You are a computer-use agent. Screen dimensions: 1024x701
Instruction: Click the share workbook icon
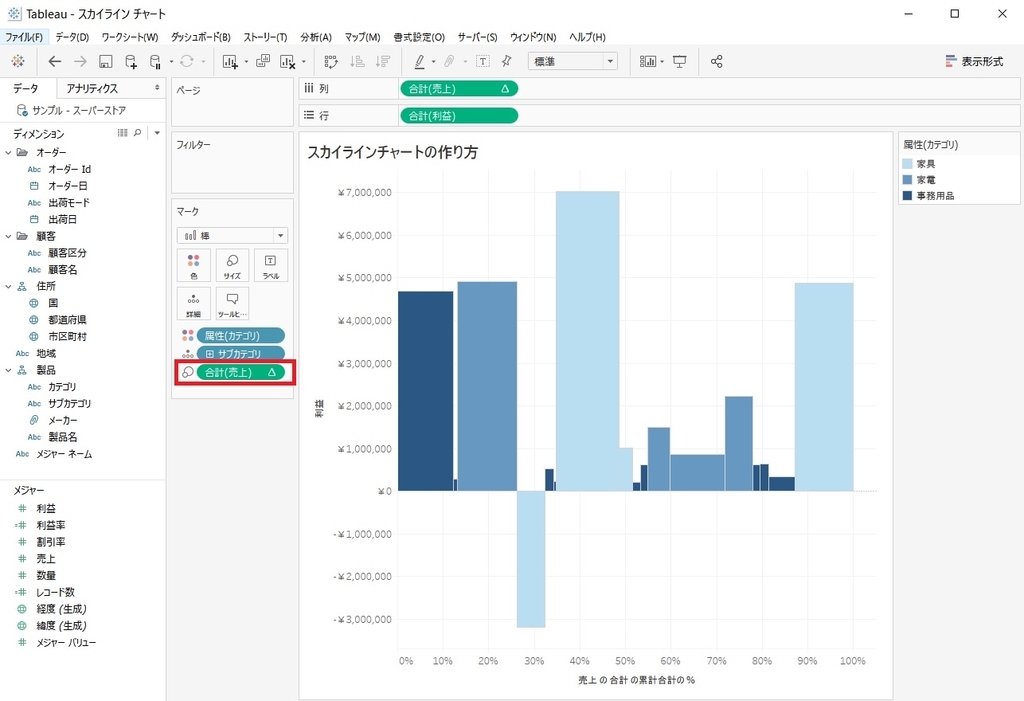[716, 61]
